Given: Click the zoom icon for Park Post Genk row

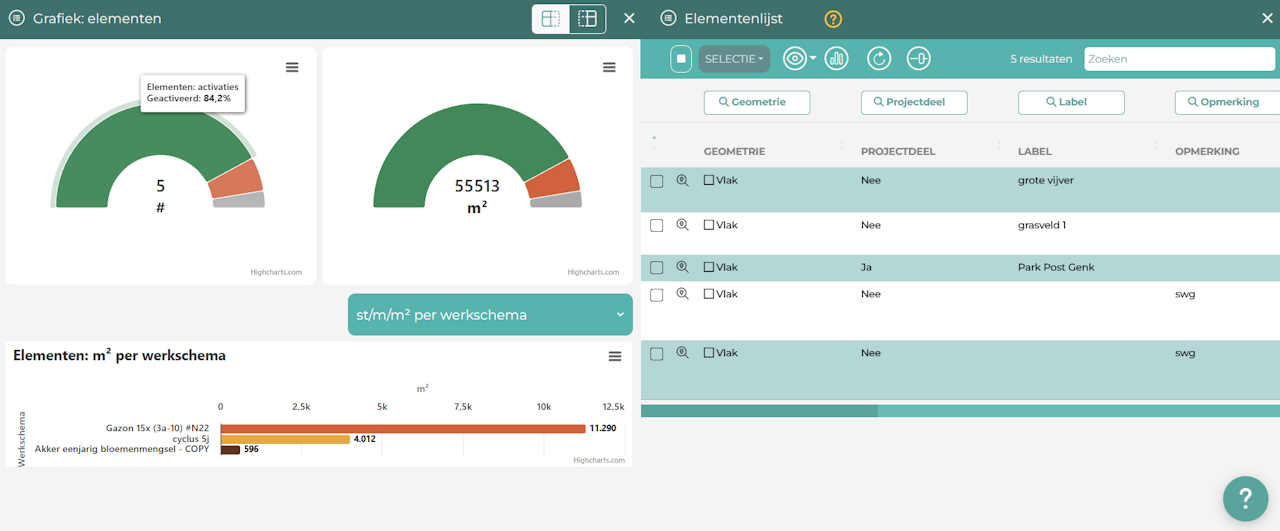Looking at the screenshot, I should pyautogui.click(x=683, y=267).
